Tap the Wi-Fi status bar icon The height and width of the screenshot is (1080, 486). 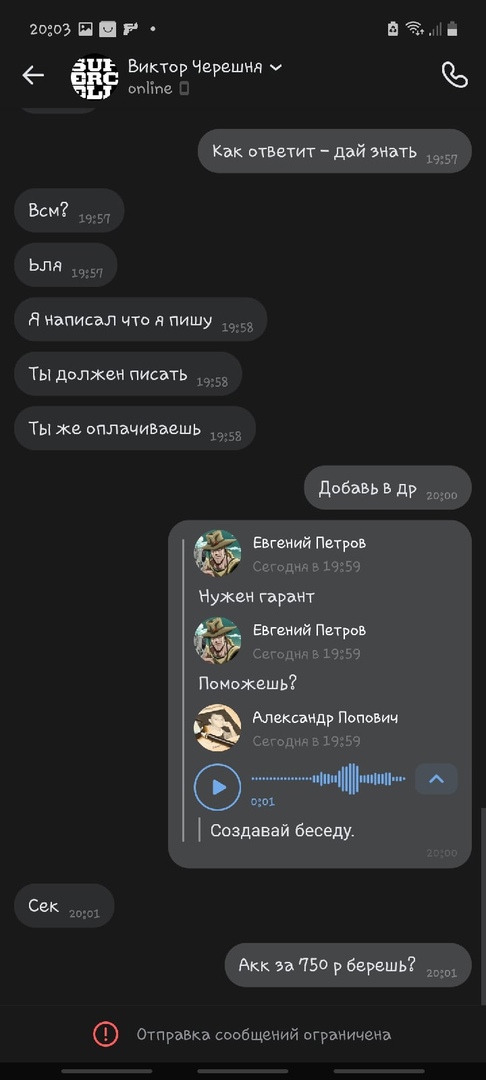[x=414, y=28]
